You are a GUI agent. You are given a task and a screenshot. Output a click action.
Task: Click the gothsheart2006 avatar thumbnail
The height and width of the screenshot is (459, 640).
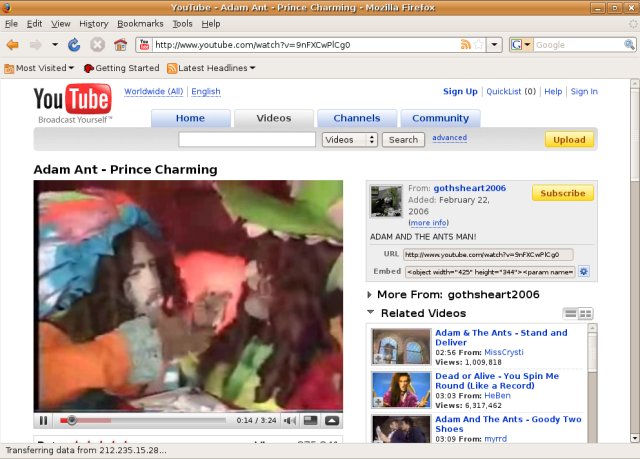click(386, 201)
